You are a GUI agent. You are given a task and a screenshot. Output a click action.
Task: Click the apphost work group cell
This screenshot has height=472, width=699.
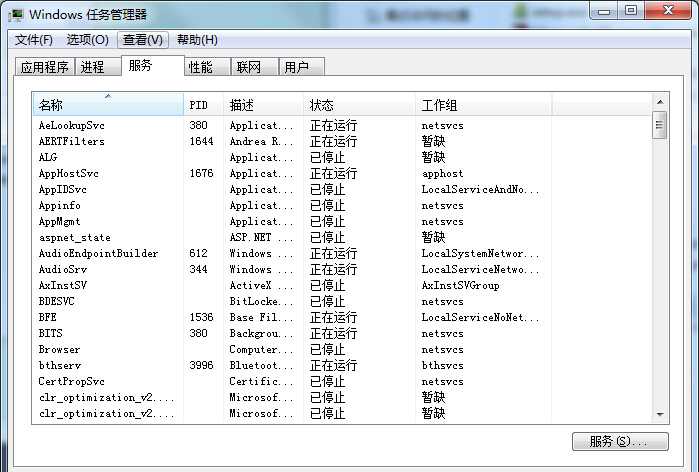[x=443, y=174]
